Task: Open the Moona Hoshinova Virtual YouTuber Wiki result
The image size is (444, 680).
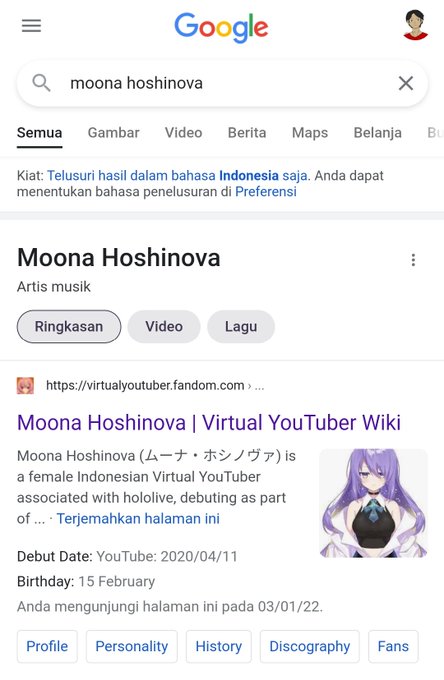Action: pyautogui.click(x=209, y=422)
